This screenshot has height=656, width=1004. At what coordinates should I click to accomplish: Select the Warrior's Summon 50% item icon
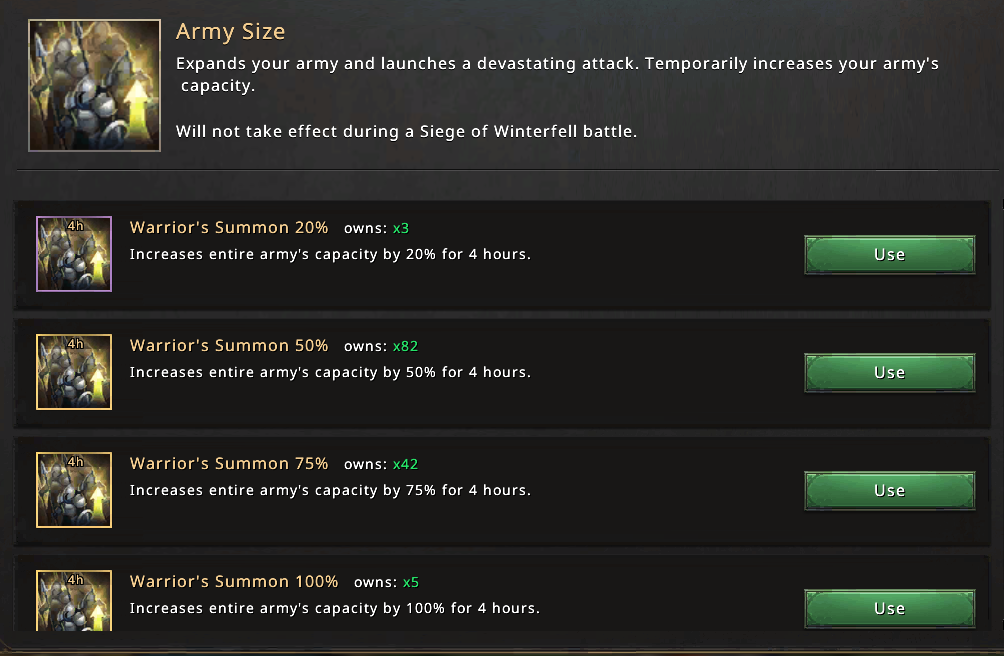point(74,371)
